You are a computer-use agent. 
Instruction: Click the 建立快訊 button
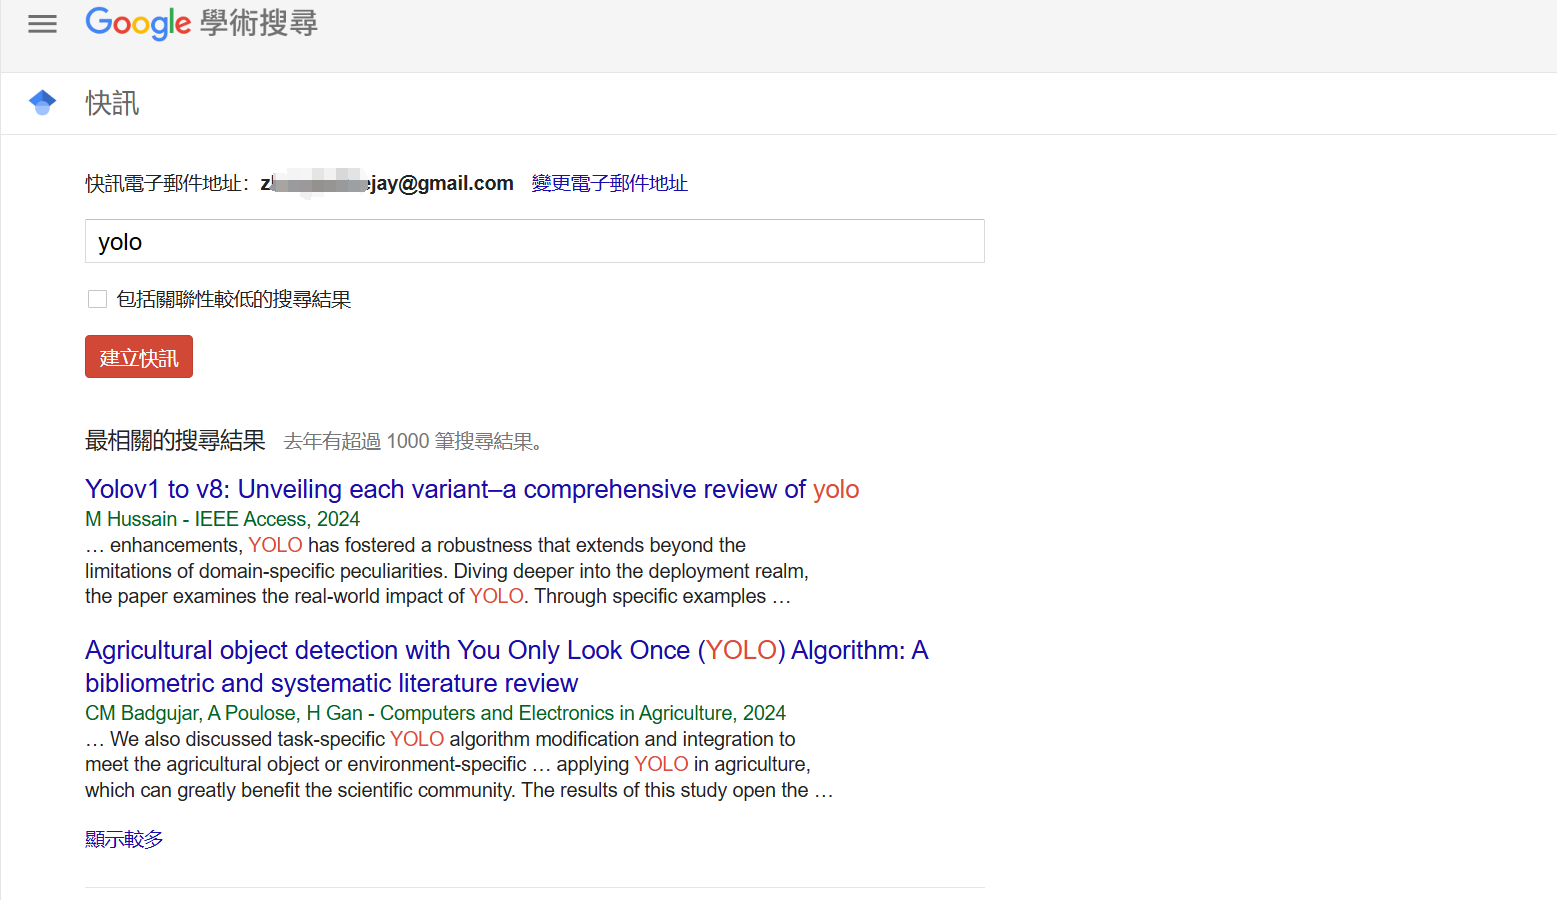coord(139,357)
